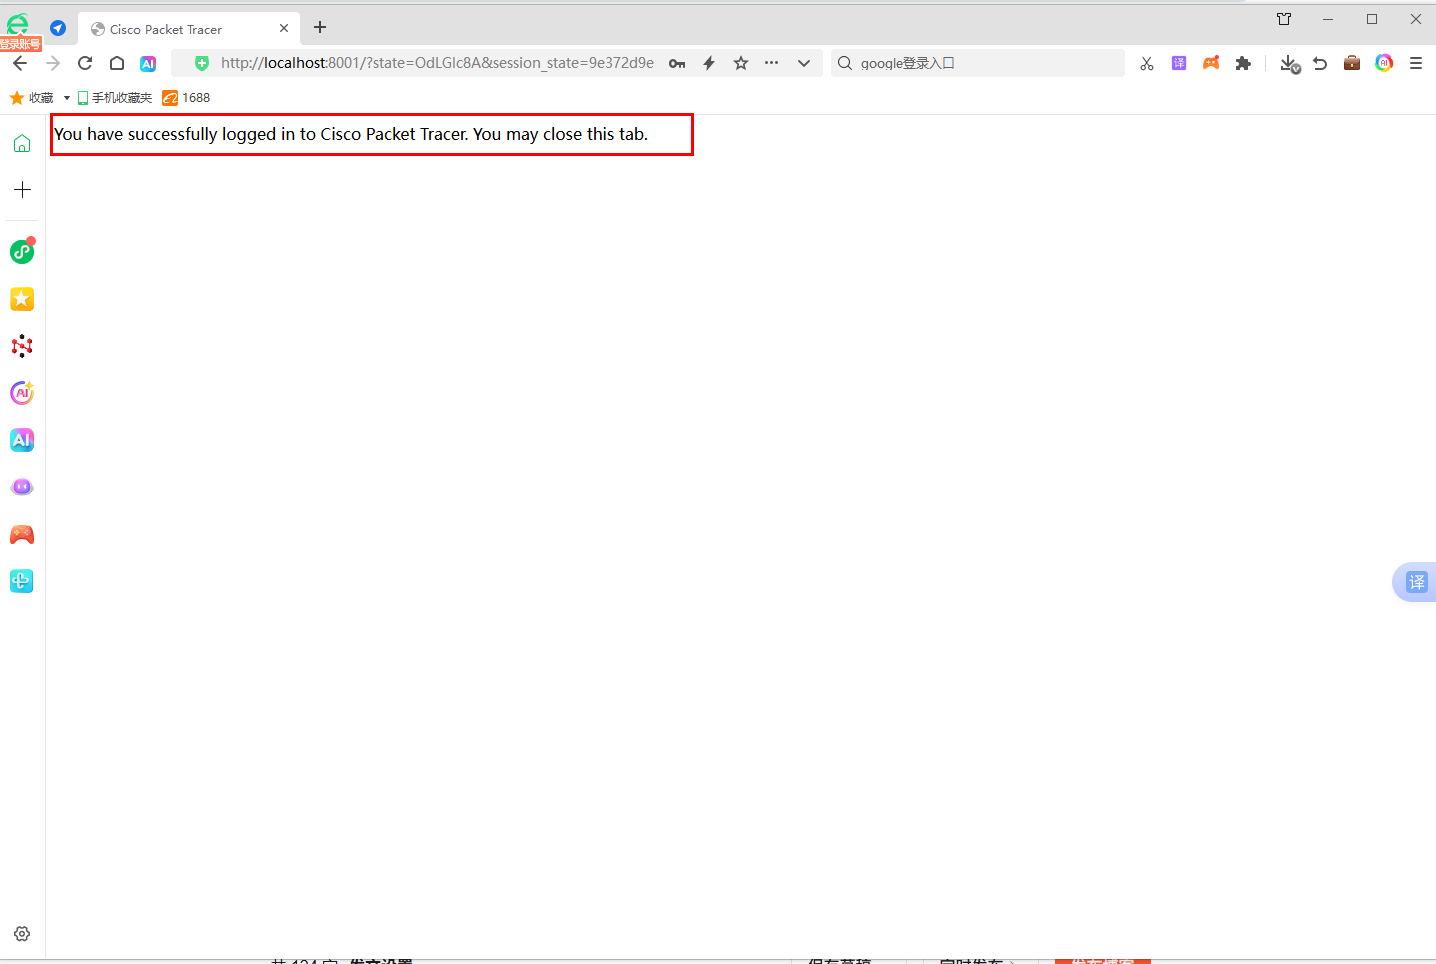Click the 'You have successfully logged in' message
The width and height of the screenshot is (1436, 964).
point(351,134)
